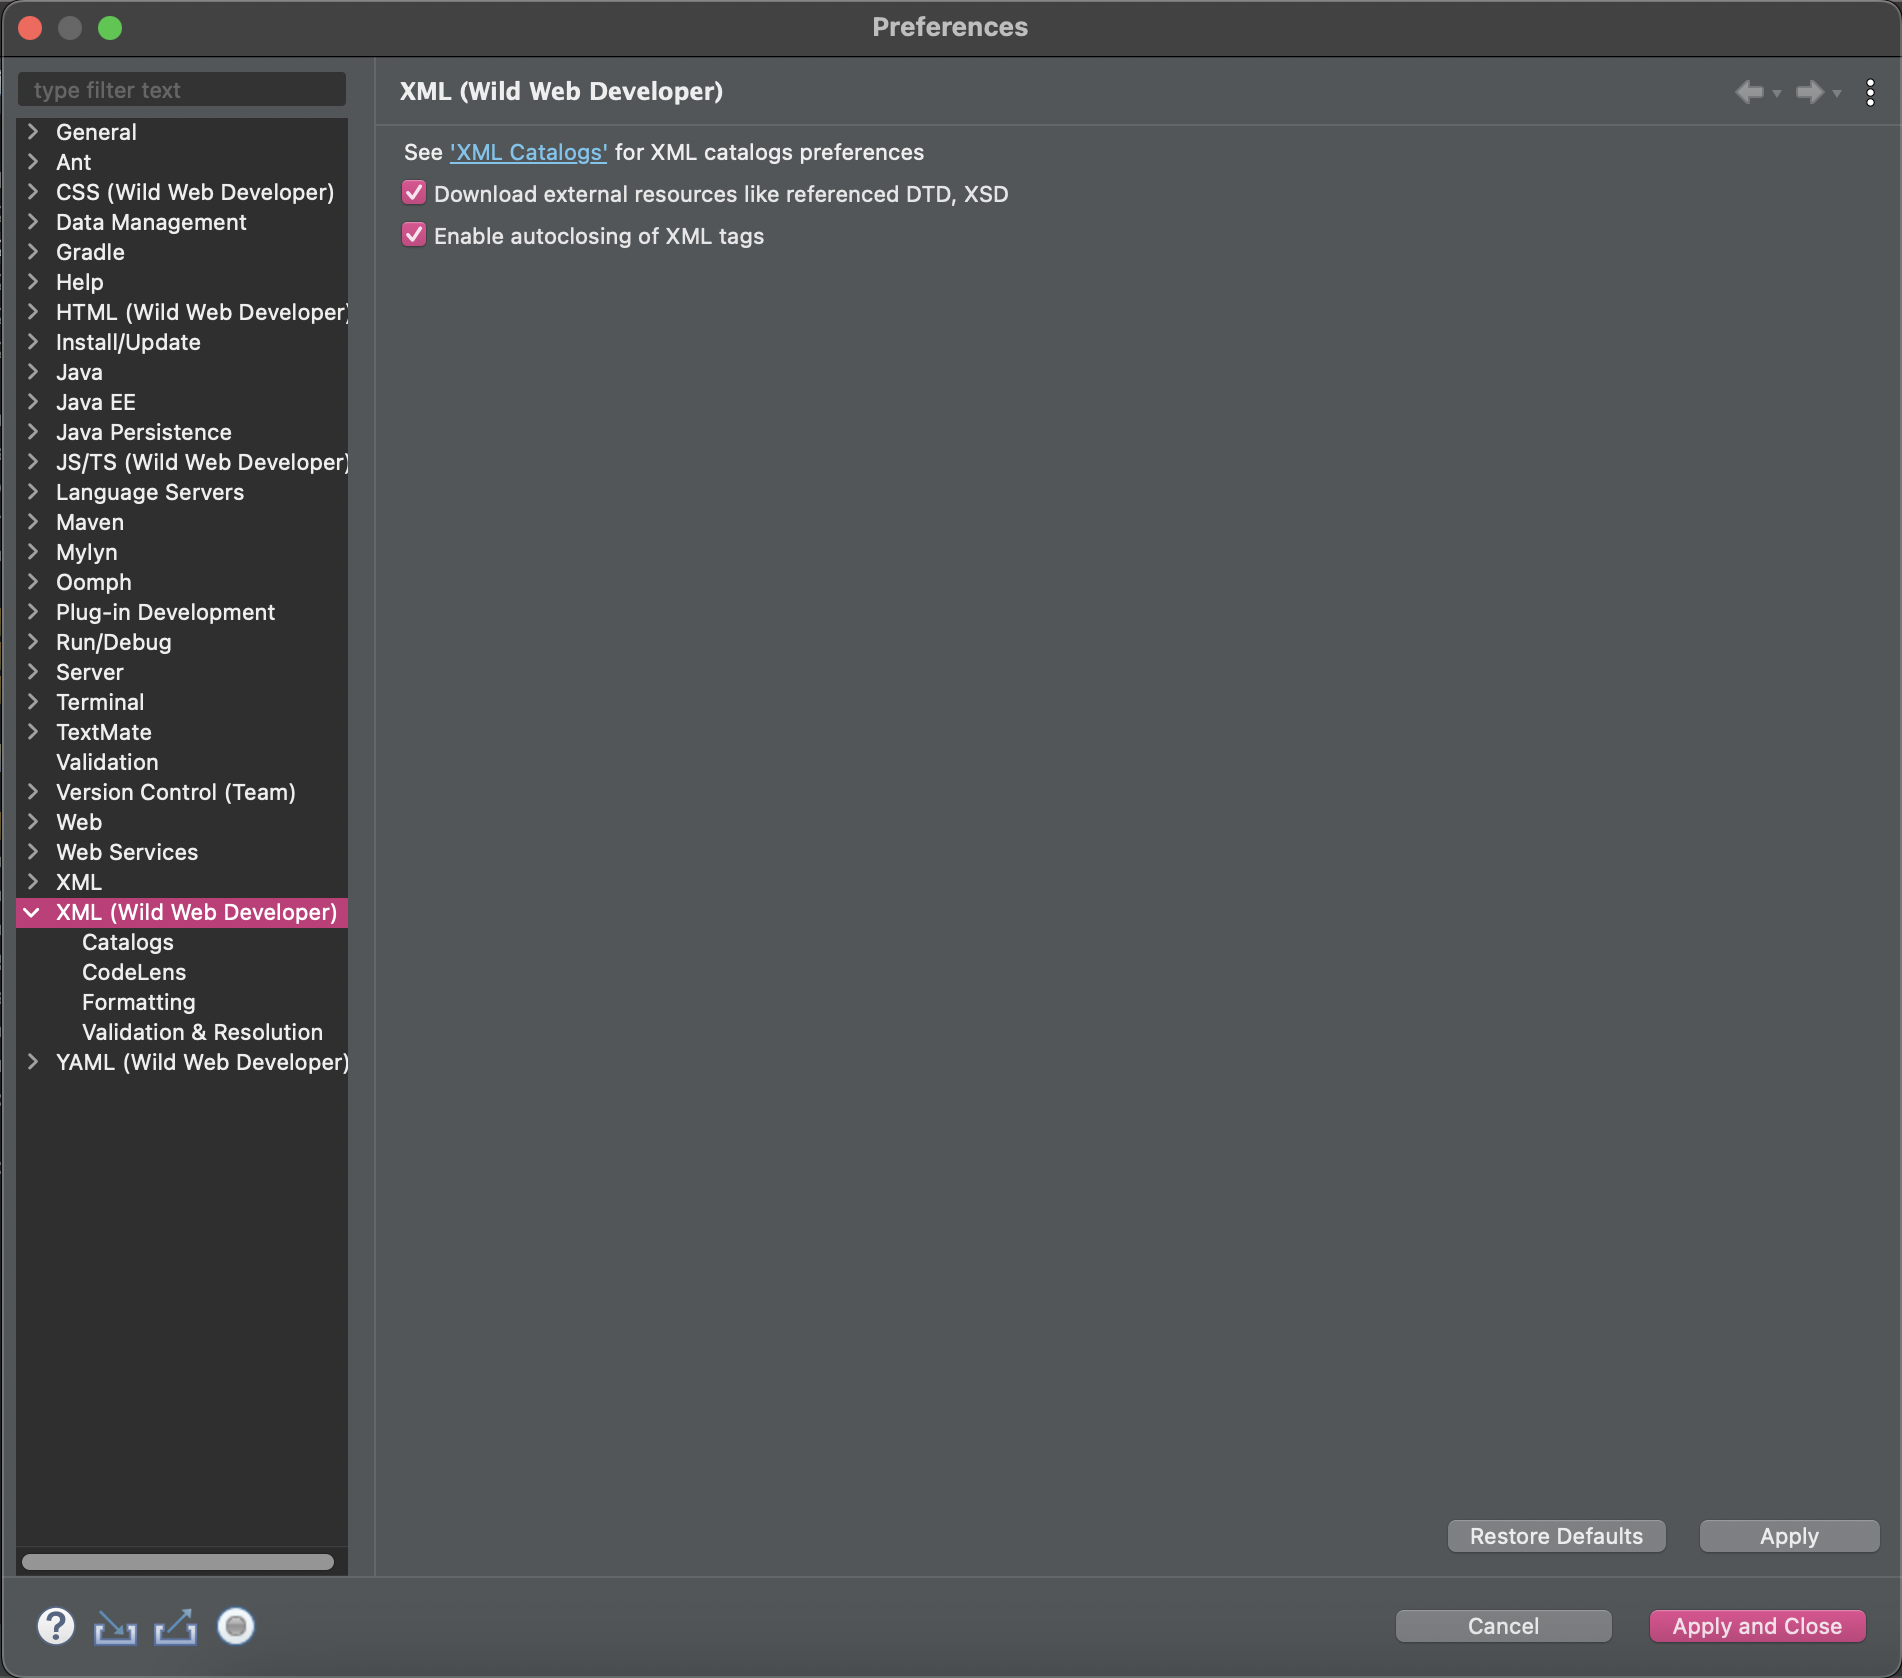Select Formatting preference page
Viewport: 1902px width, 1678px height.
point(139,1002)
